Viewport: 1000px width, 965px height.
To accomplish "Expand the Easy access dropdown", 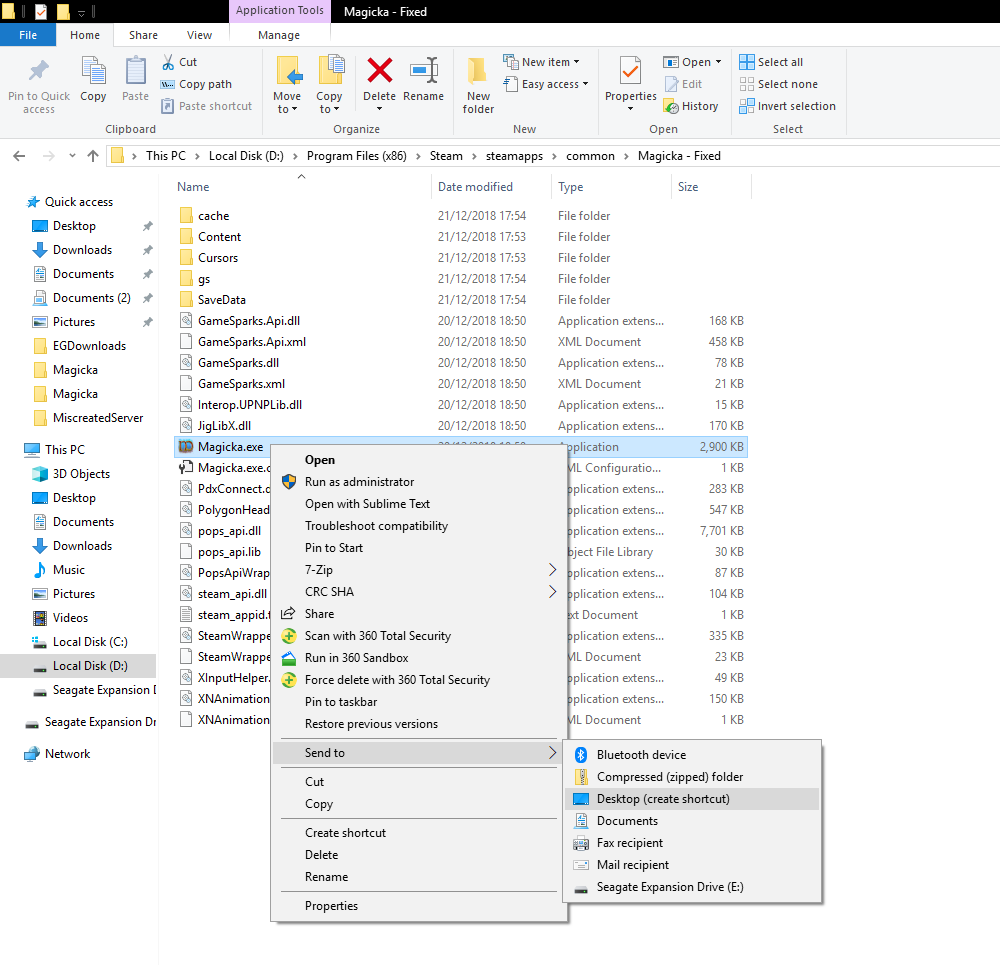I will pos(585,84).
